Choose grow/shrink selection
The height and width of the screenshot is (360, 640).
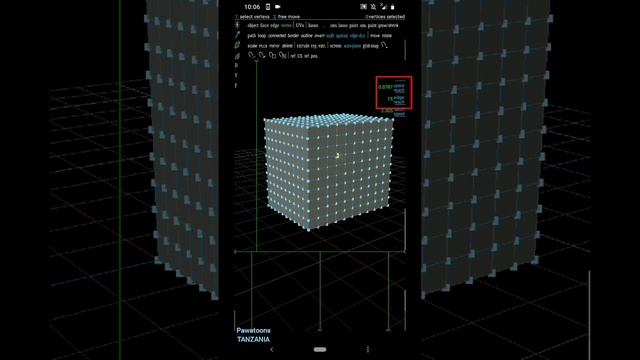pyautogui.click(x=388, y=25)
